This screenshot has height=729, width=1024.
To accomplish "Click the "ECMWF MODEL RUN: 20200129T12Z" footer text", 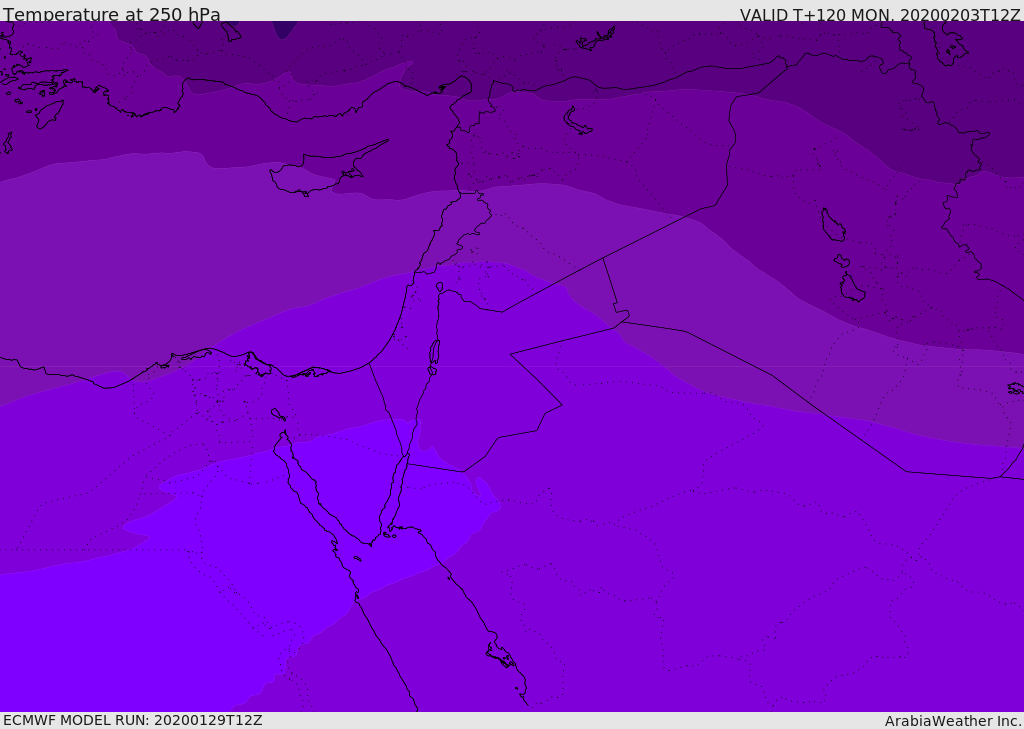I will pyautogui.click(x=133, y=720).
